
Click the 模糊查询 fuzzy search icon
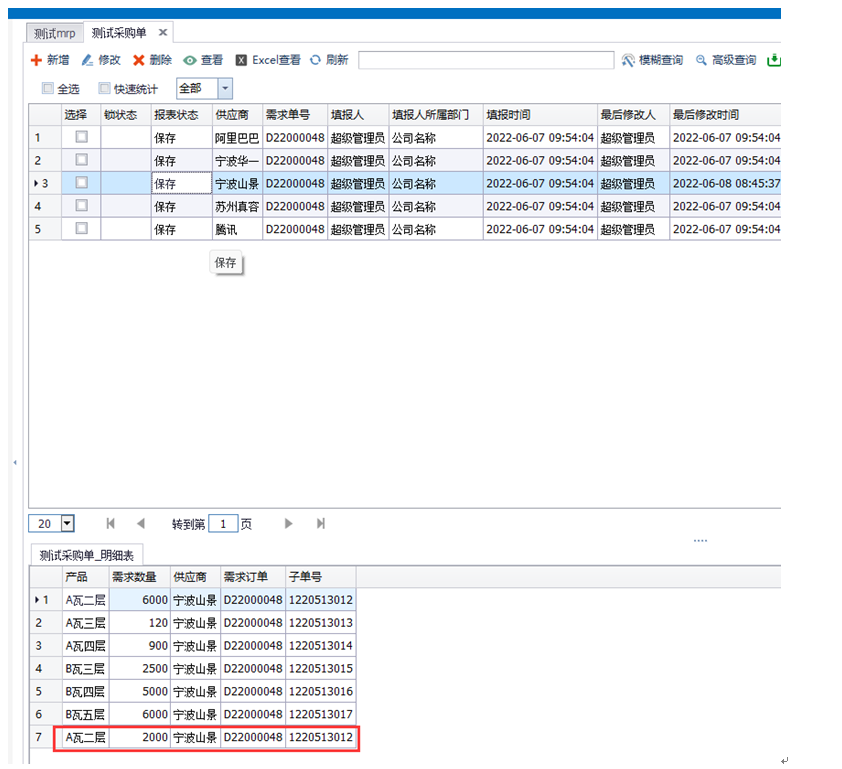[x=628, y=60]
